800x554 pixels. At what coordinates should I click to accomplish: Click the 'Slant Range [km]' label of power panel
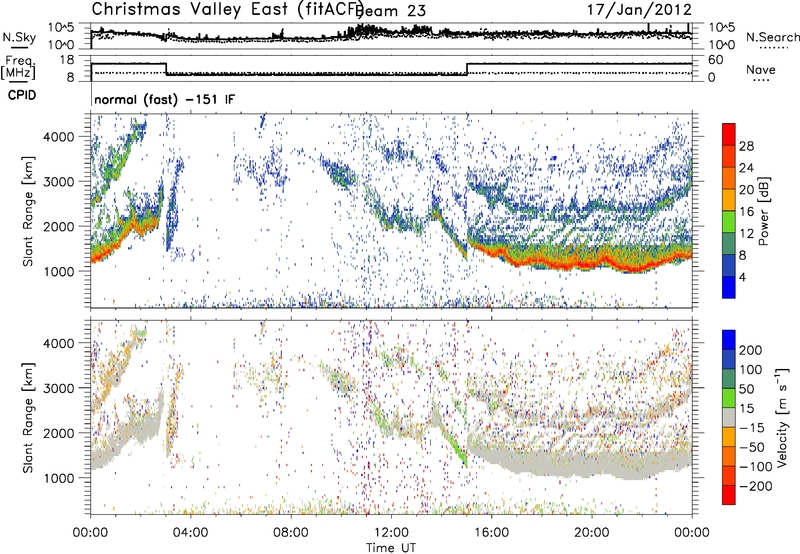point(28,211)
